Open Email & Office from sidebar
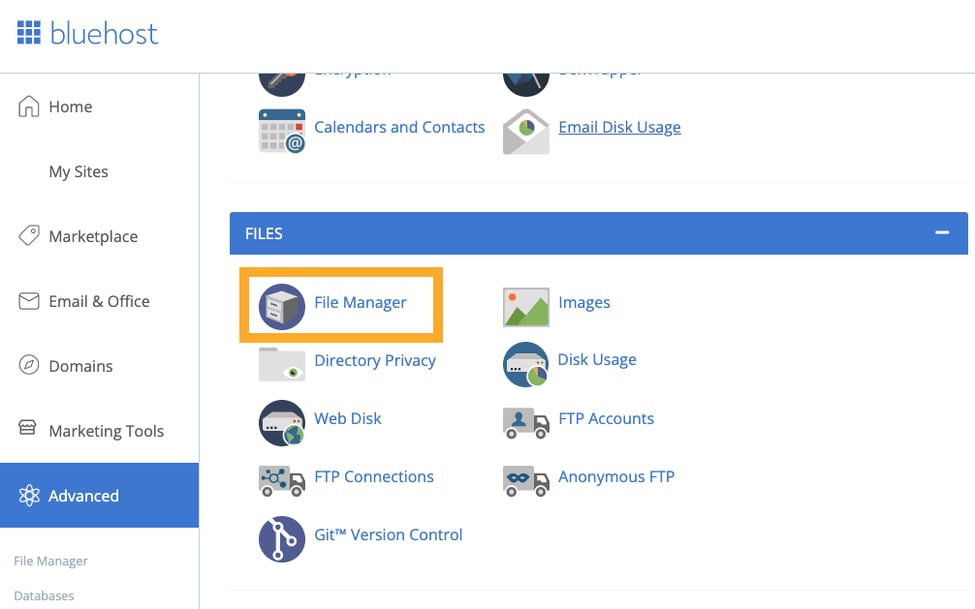975x609 pixels. [x=100, y=301]
